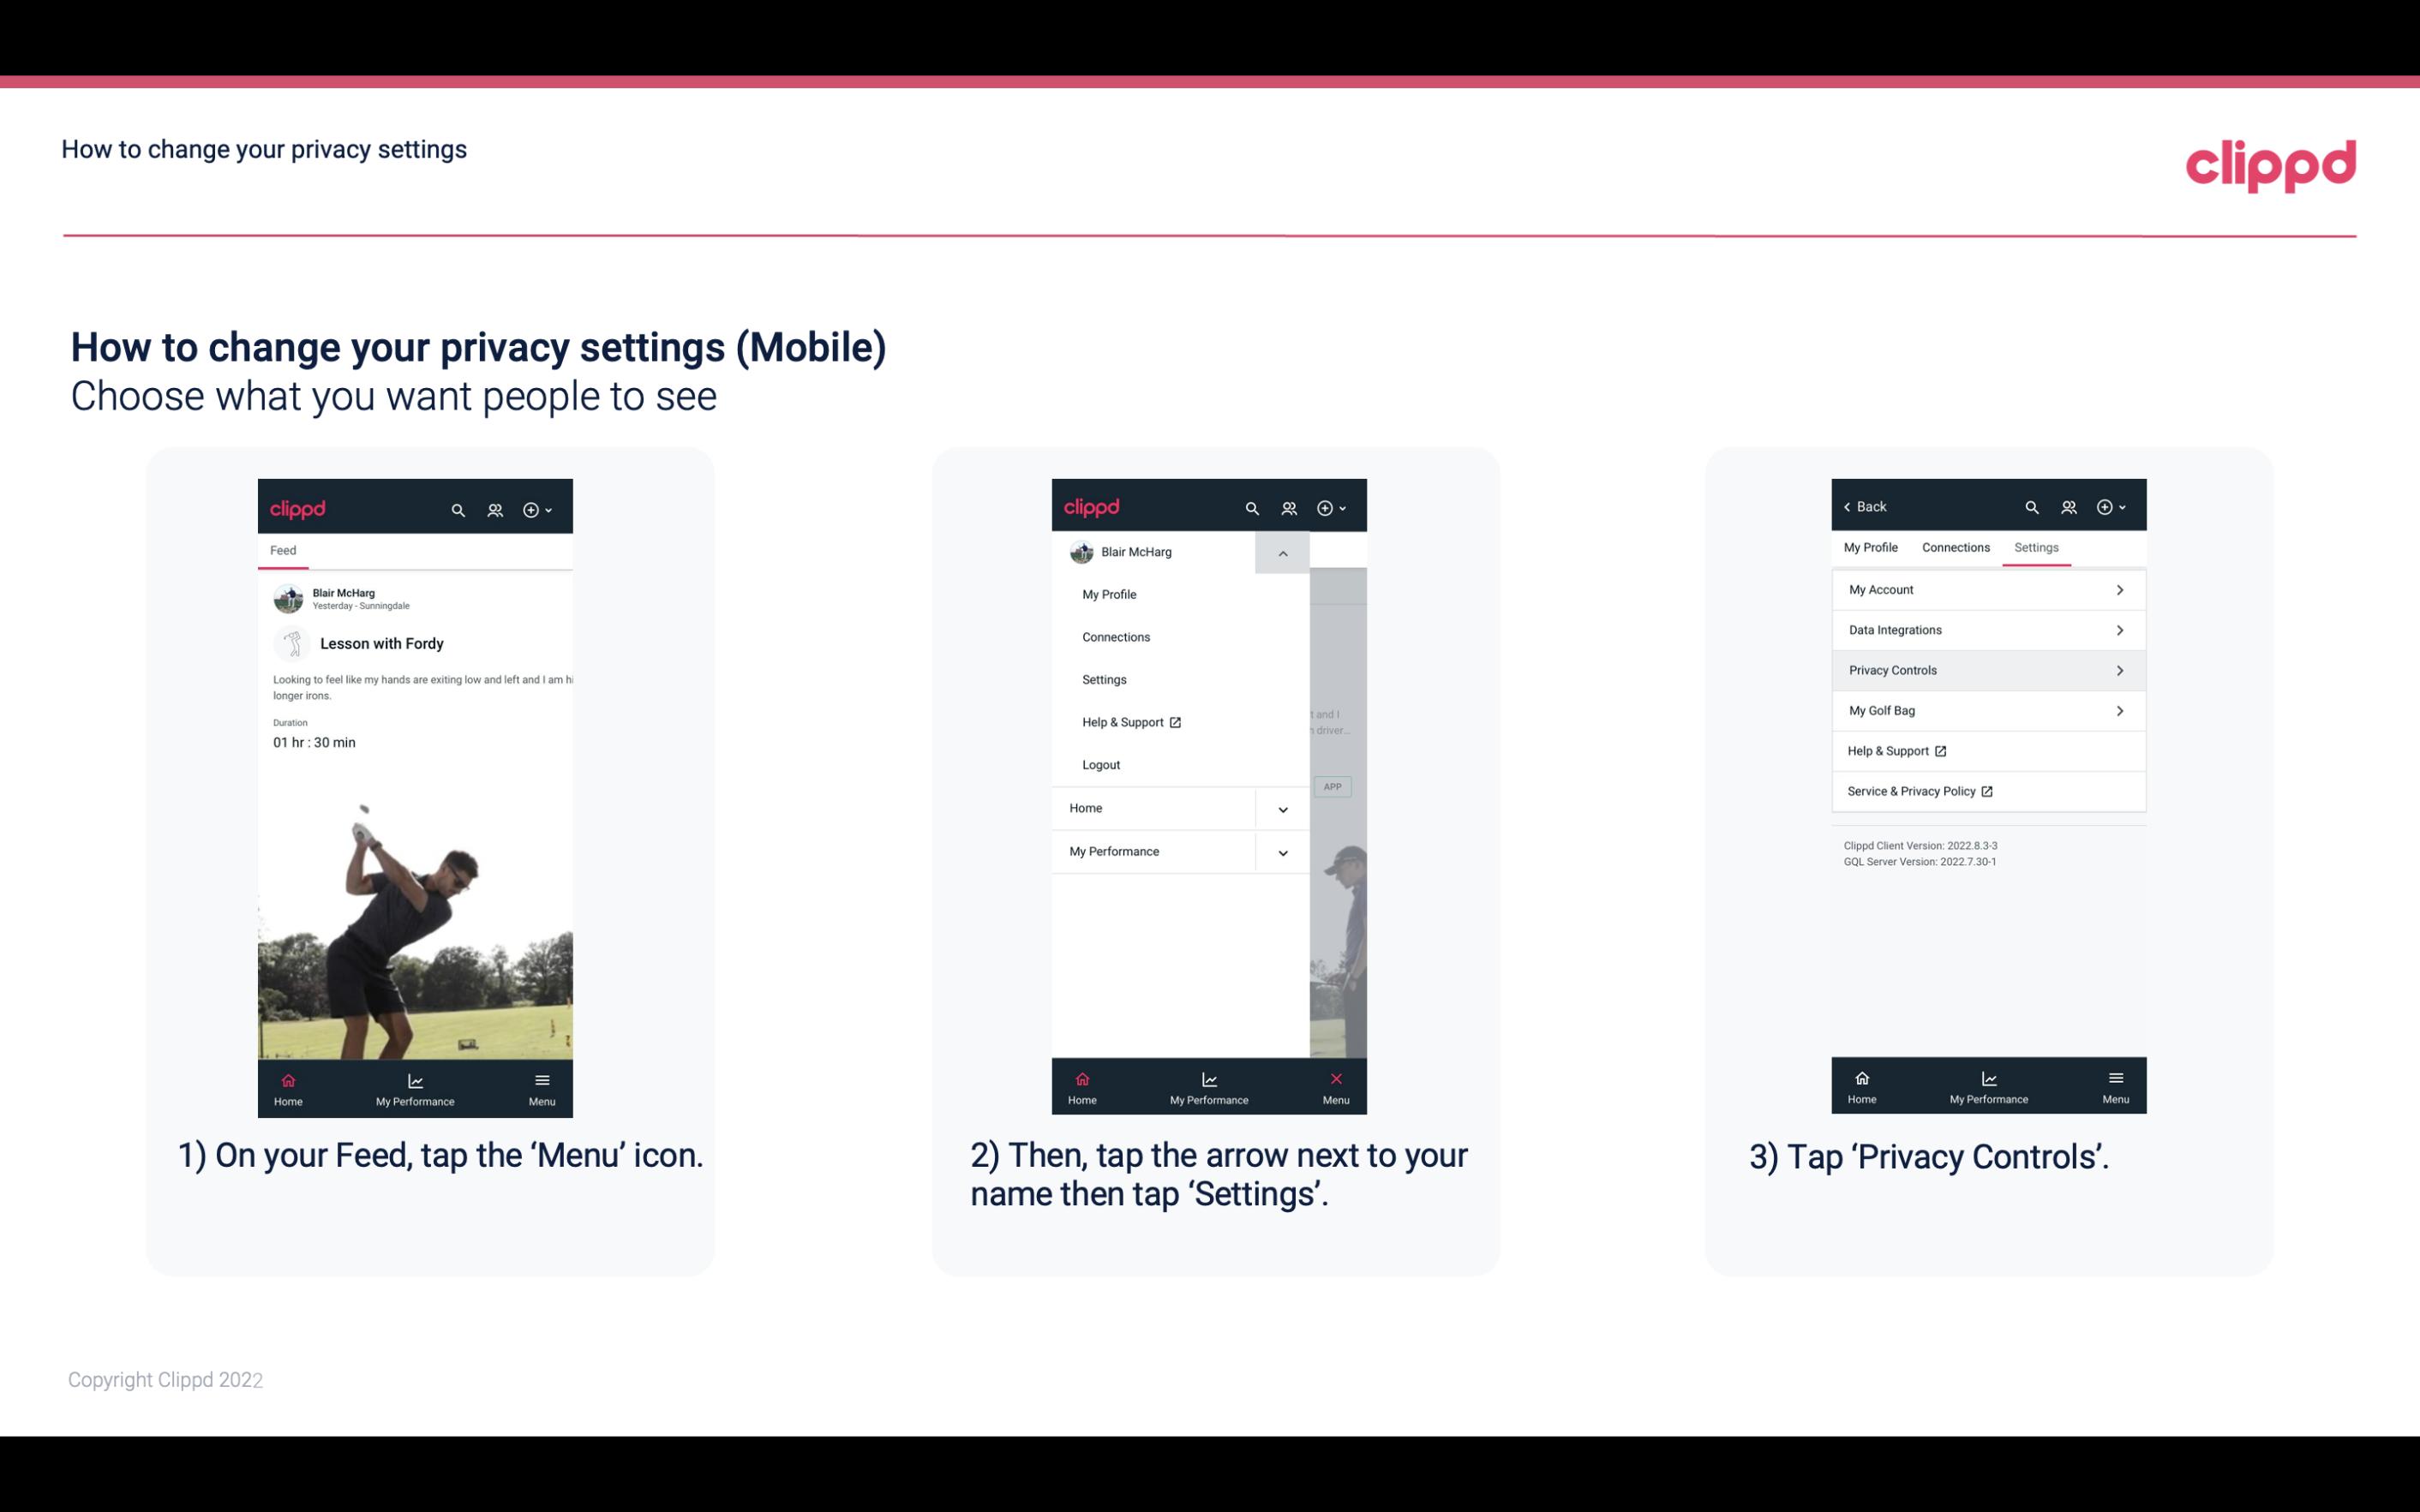The height and width of the screenshot is (1512, 2420).
Task: Tap the Home icon in bottom navigation
Action: pyautogui.click(x=289, y=1082)
